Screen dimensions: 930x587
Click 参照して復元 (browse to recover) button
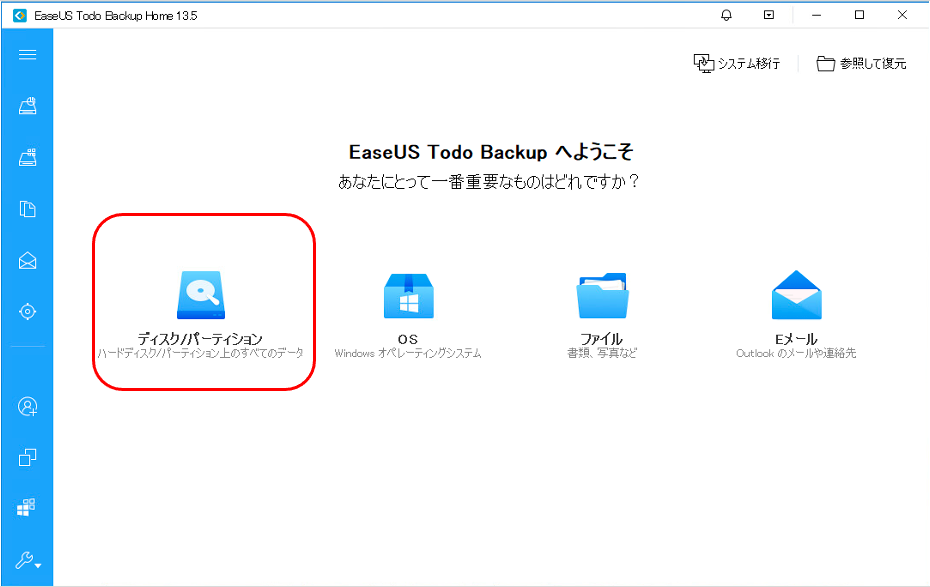(861, 63)
